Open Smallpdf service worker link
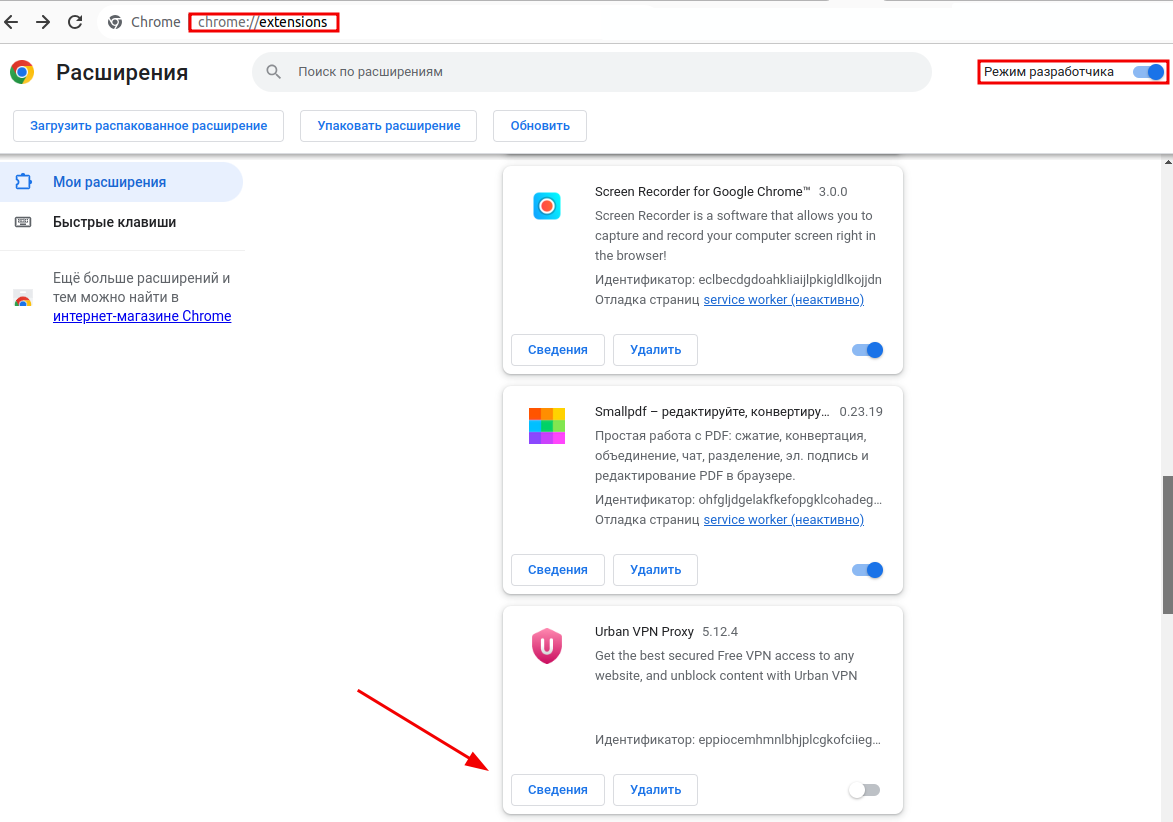 tap(783, 519)
